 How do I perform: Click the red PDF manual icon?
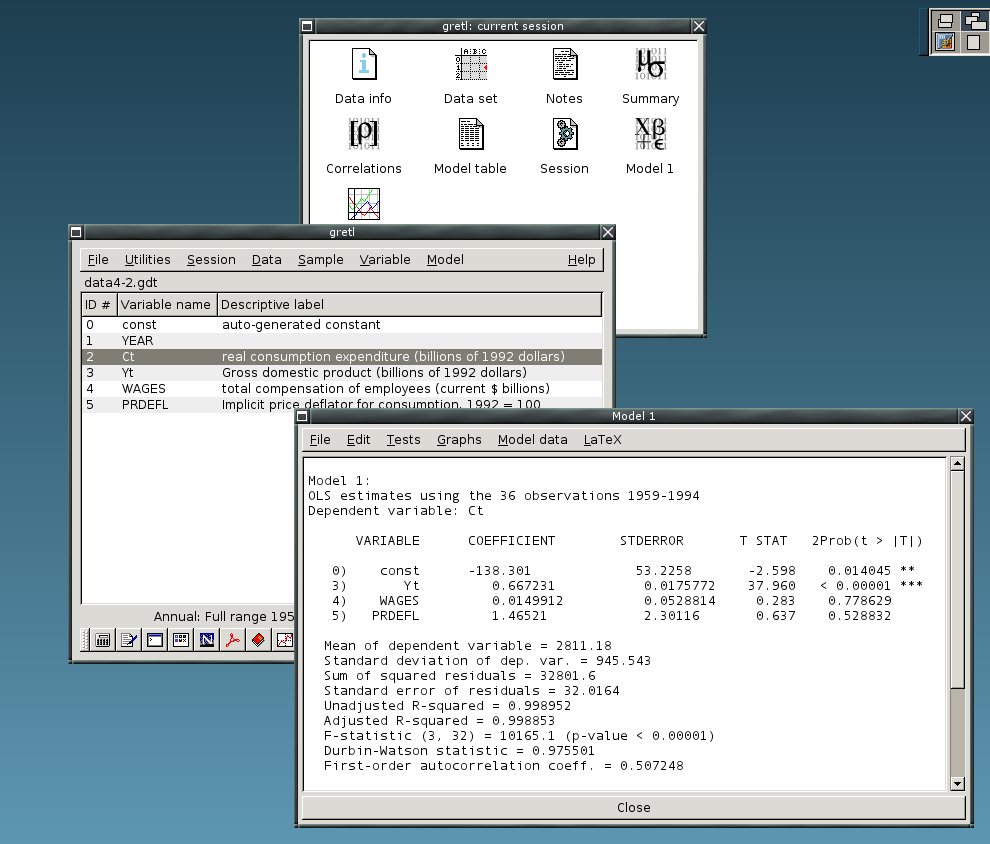point(232,641)
